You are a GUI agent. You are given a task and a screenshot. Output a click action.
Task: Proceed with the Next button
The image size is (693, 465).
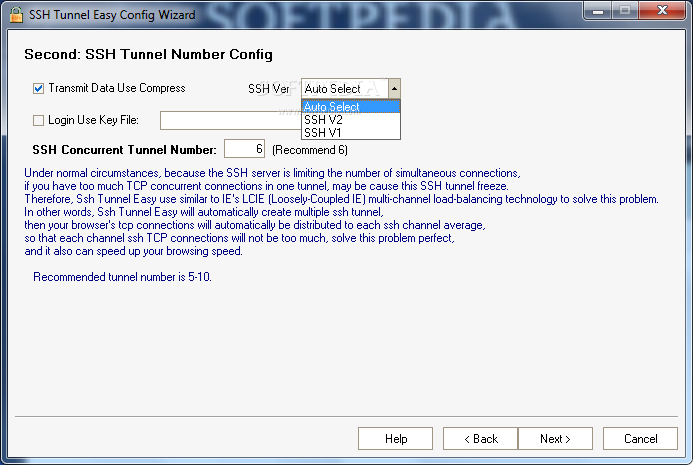pyautogui.click(x=555, y=438)
